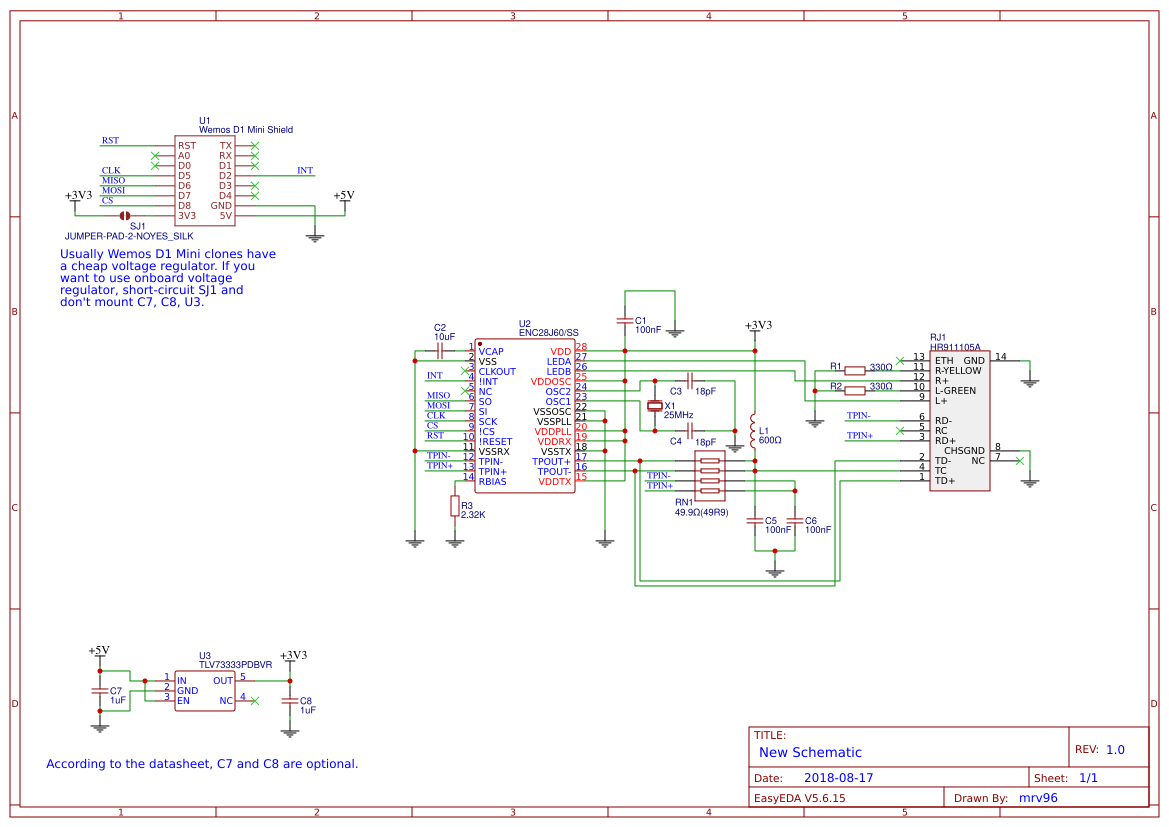Image resolution: width=1169 pixels, height=827 pixels.
Task: Select the VDDOSC pin label on U2
Action: point(551,382)
